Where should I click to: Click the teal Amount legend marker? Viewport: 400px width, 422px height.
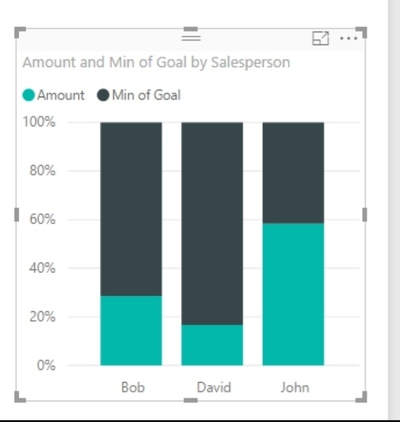tap(29, 95)
